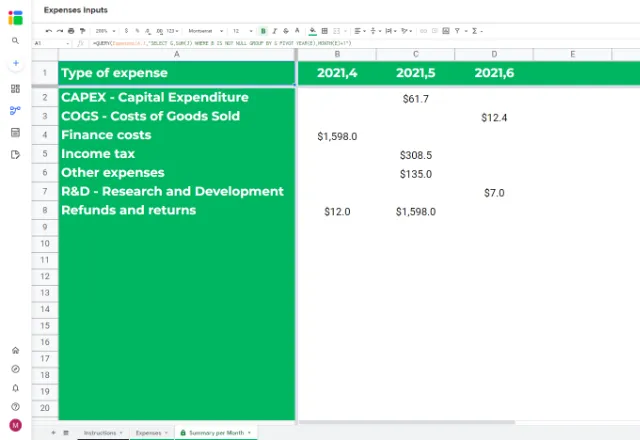Decrease decimal places icon
640x440 pixels.
(x=148, y=31)
